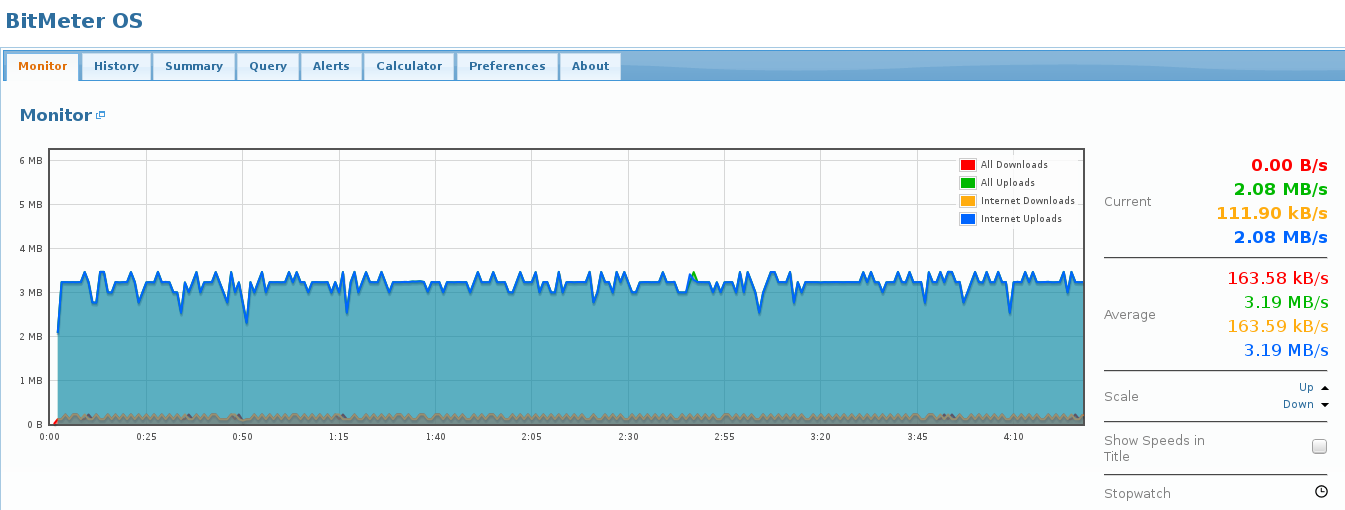The width and height of the screenshot is (1345, 510).
Task: Click the Current label
Action: [1128, 202]
